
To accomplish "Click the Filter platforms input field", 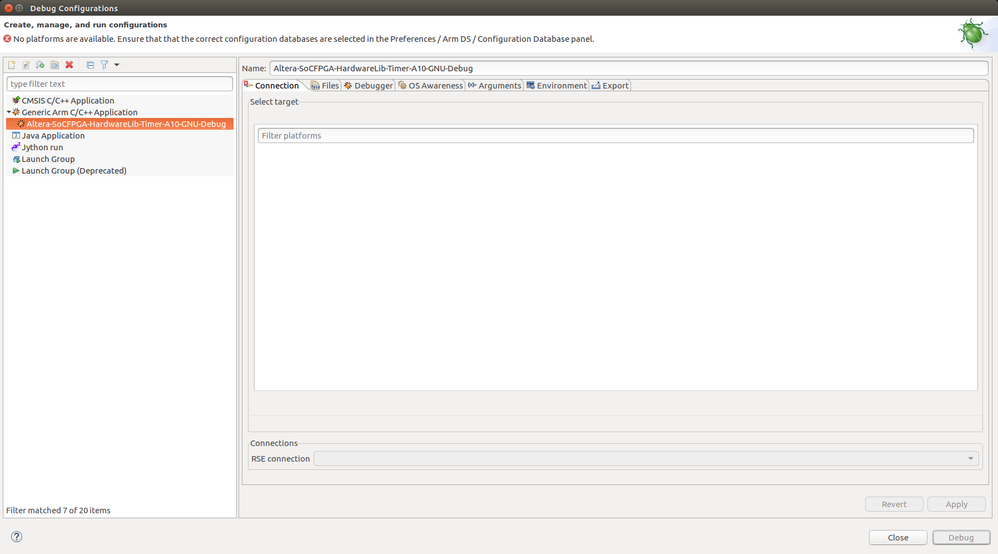I will point(615,136).
